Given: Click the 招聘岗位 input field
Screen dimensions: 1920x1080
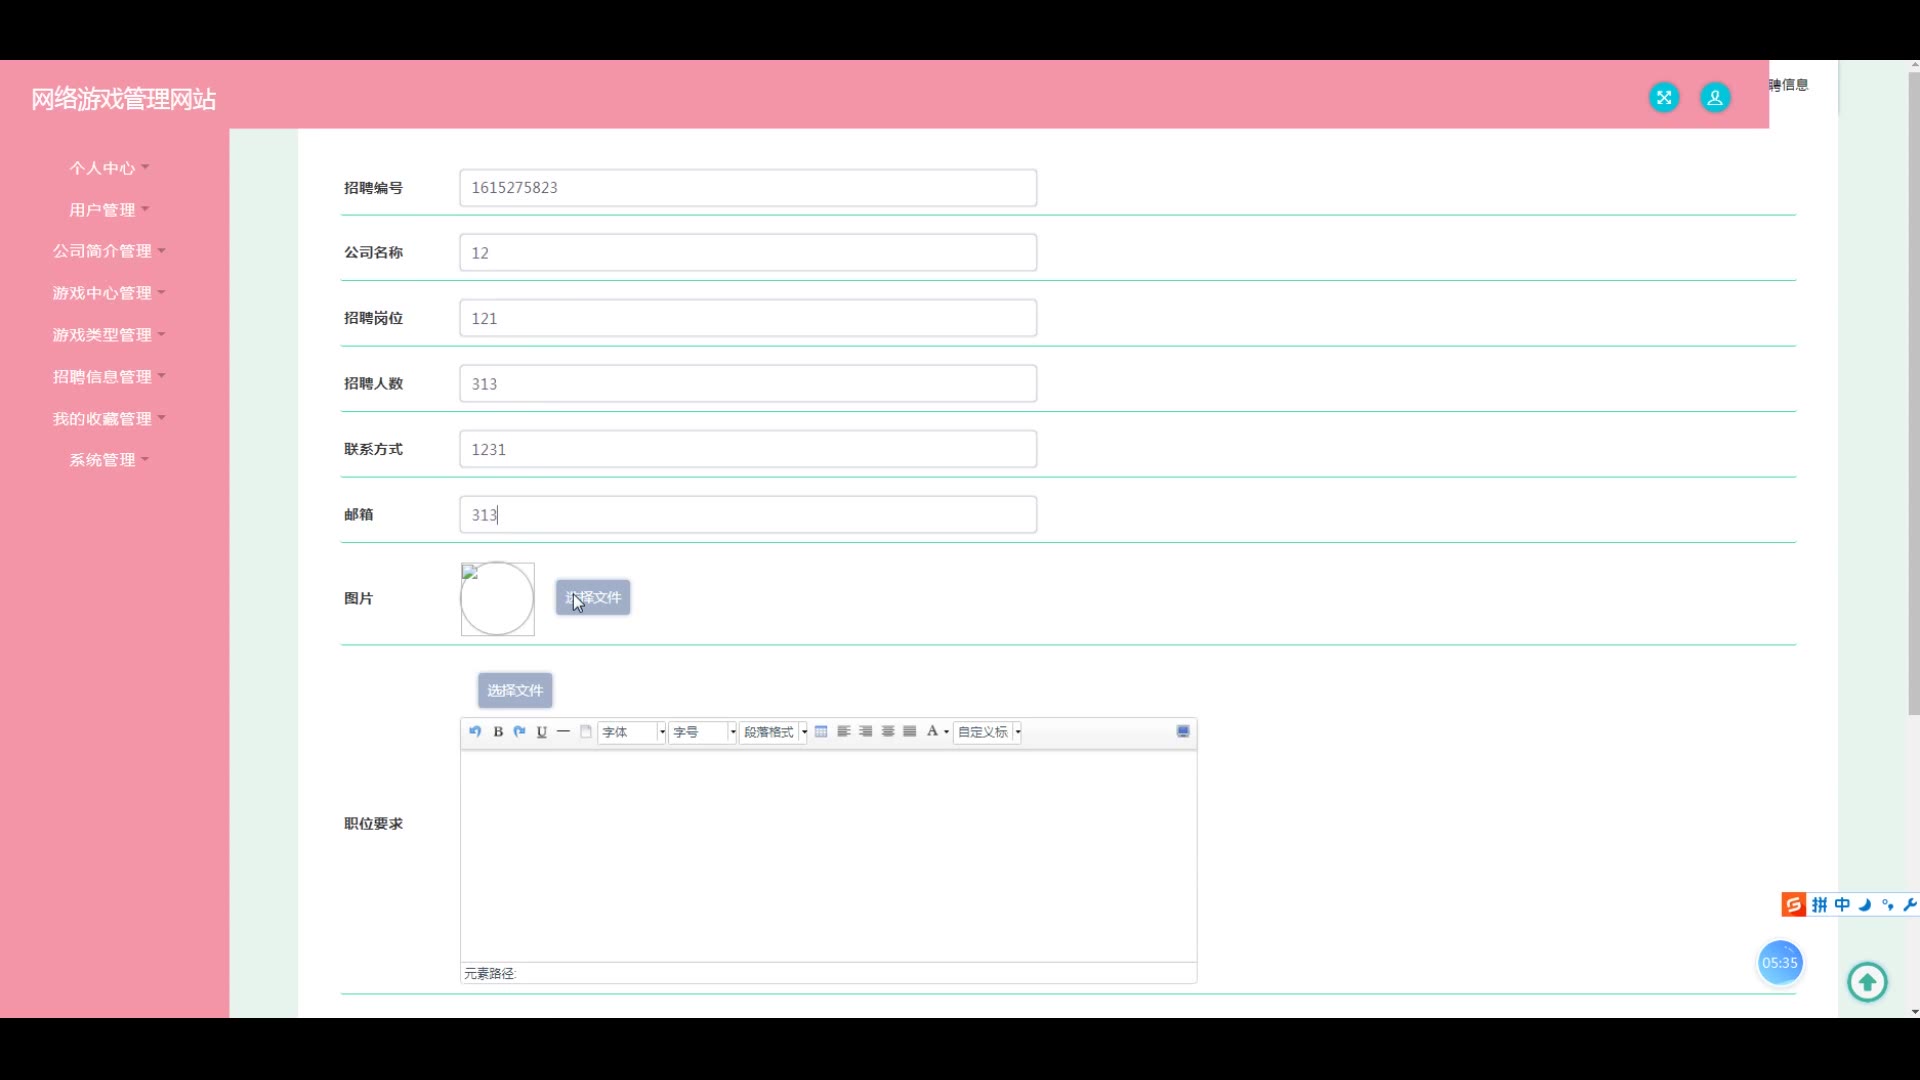Looking at the screenshot, I should coord(748,318).
